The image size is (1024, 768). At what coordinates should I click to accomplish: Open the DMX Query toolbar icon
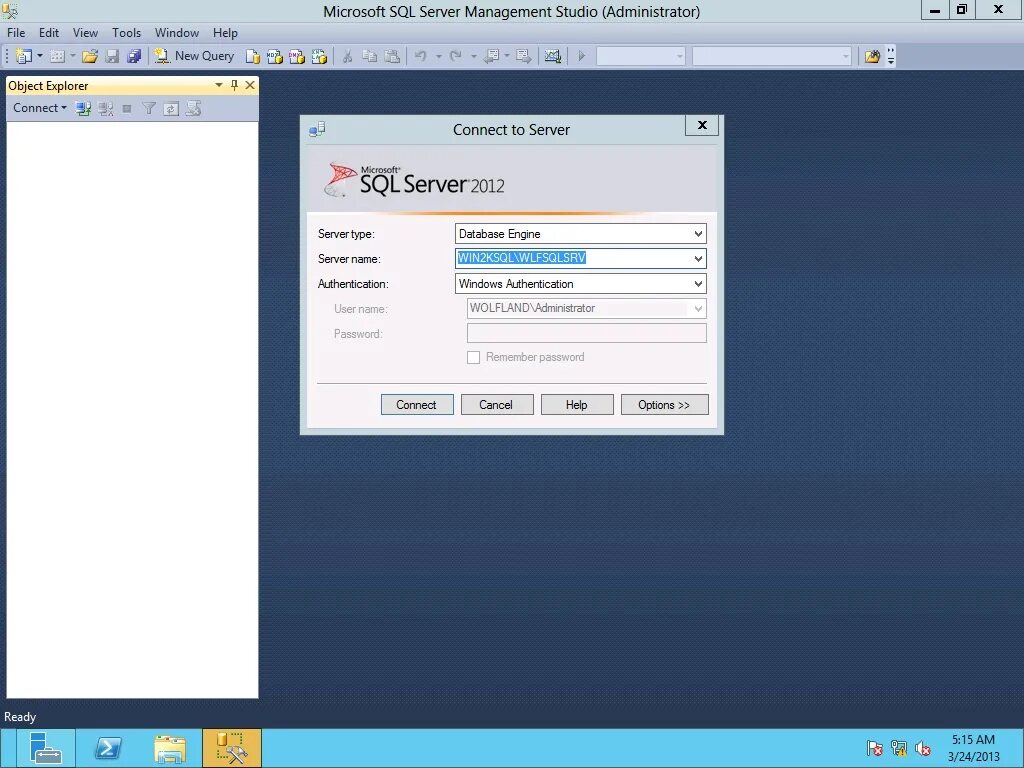click(297, 57)
